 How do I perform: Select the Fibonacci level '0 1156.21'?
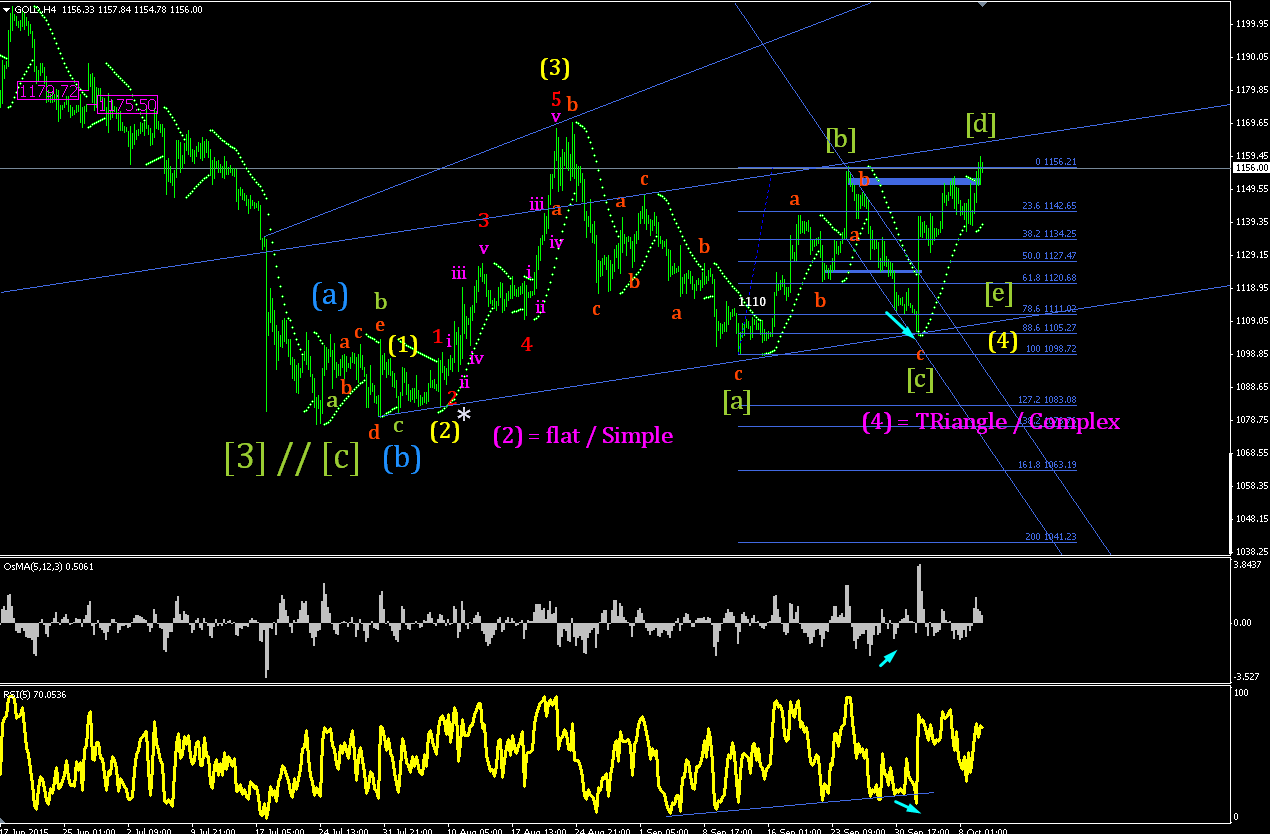coord(1055,161)
